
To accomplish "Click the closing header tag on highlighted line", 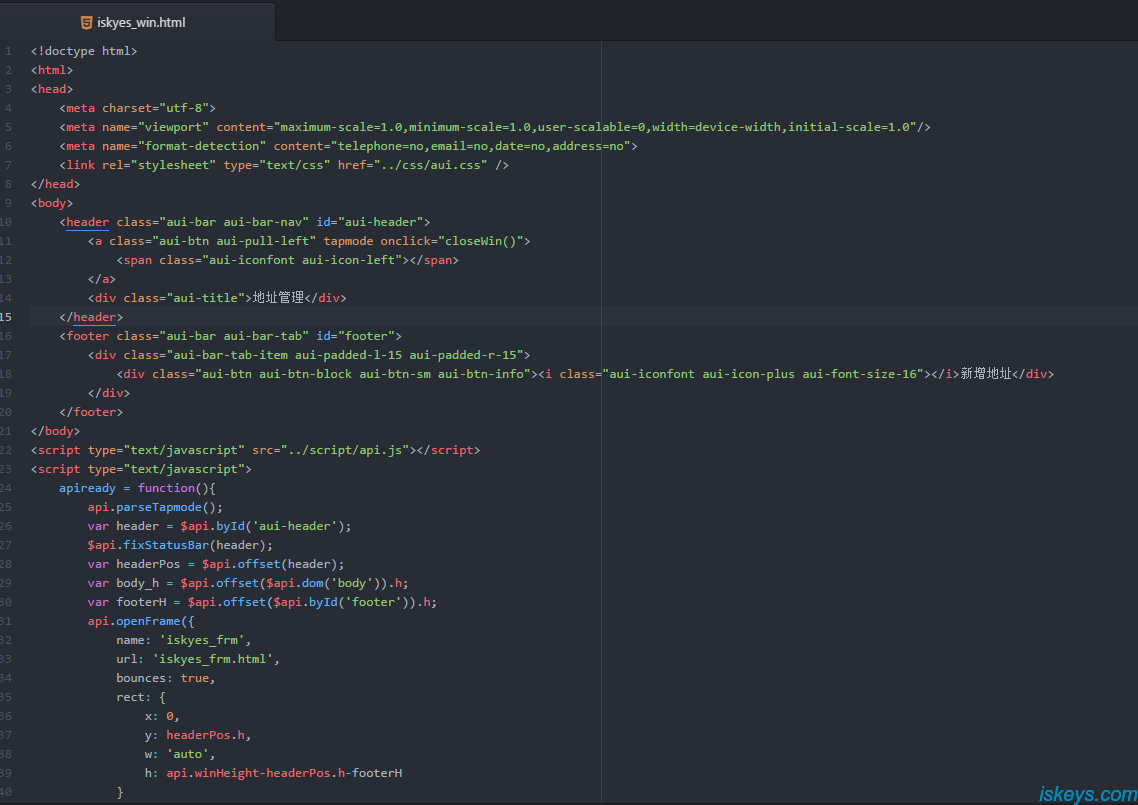I will [x=94, y=317].
